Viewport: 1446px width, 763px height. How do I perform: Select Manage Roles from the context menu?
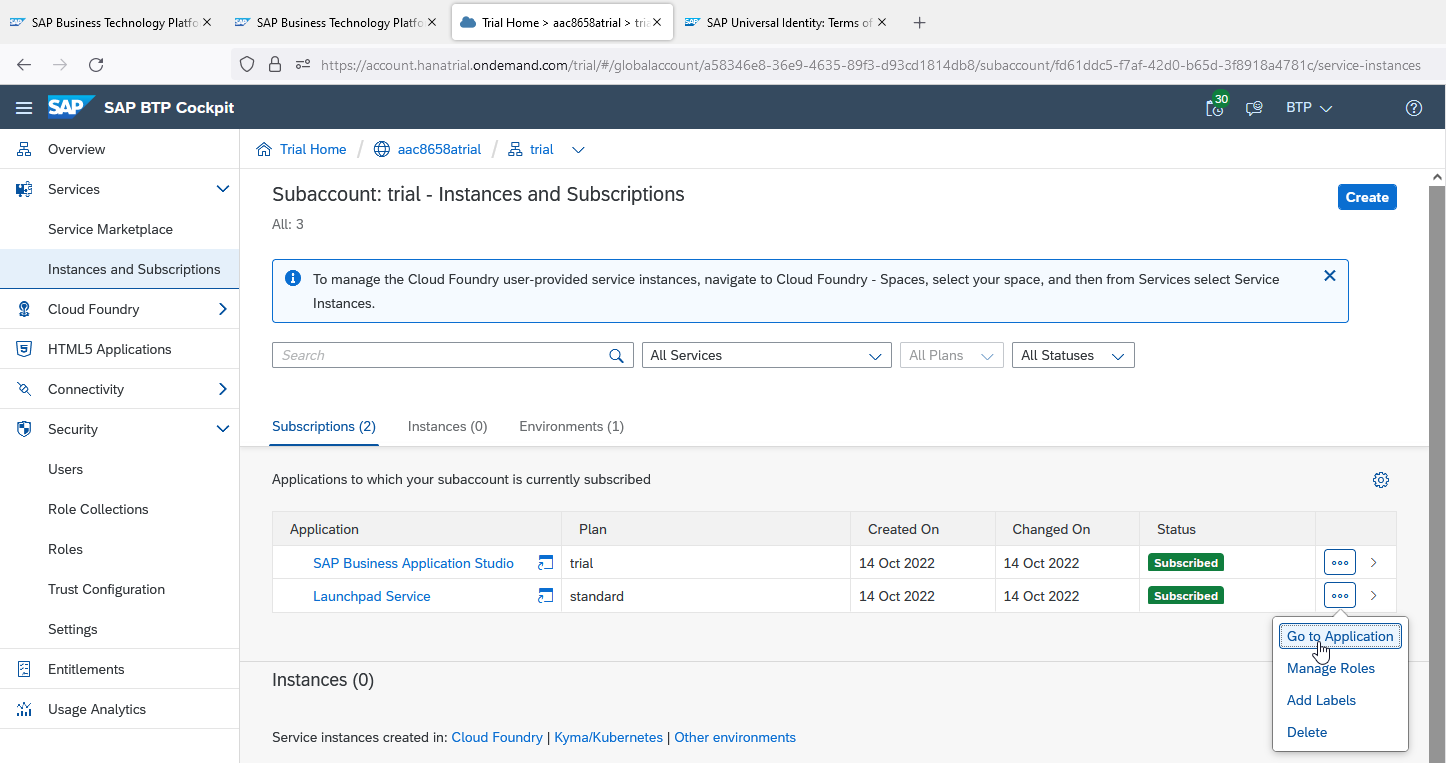1330,668
